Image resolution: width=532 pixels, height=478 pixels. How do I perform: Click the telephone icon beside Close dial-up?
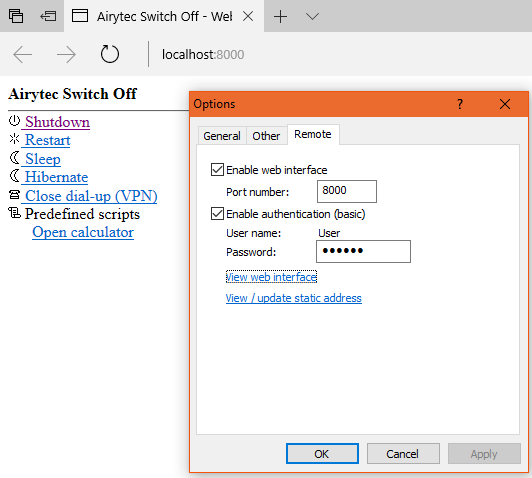click(x=14, y=194)
